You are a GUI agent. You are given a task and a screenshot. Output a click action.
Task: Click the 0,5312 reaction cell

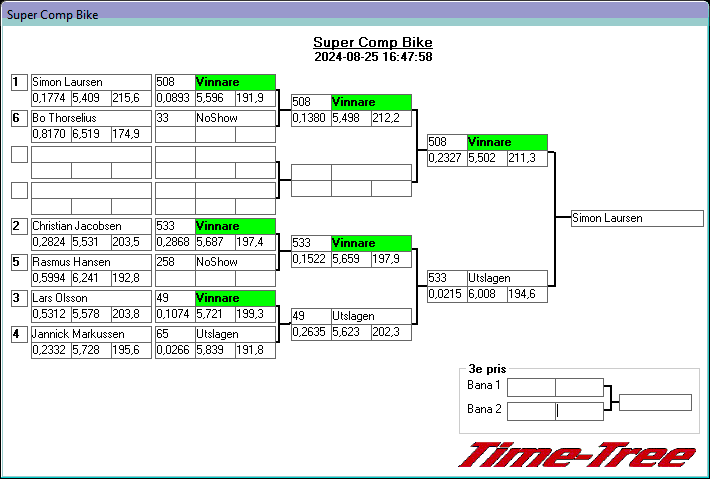pyautogui.click(x=51, y=314)
